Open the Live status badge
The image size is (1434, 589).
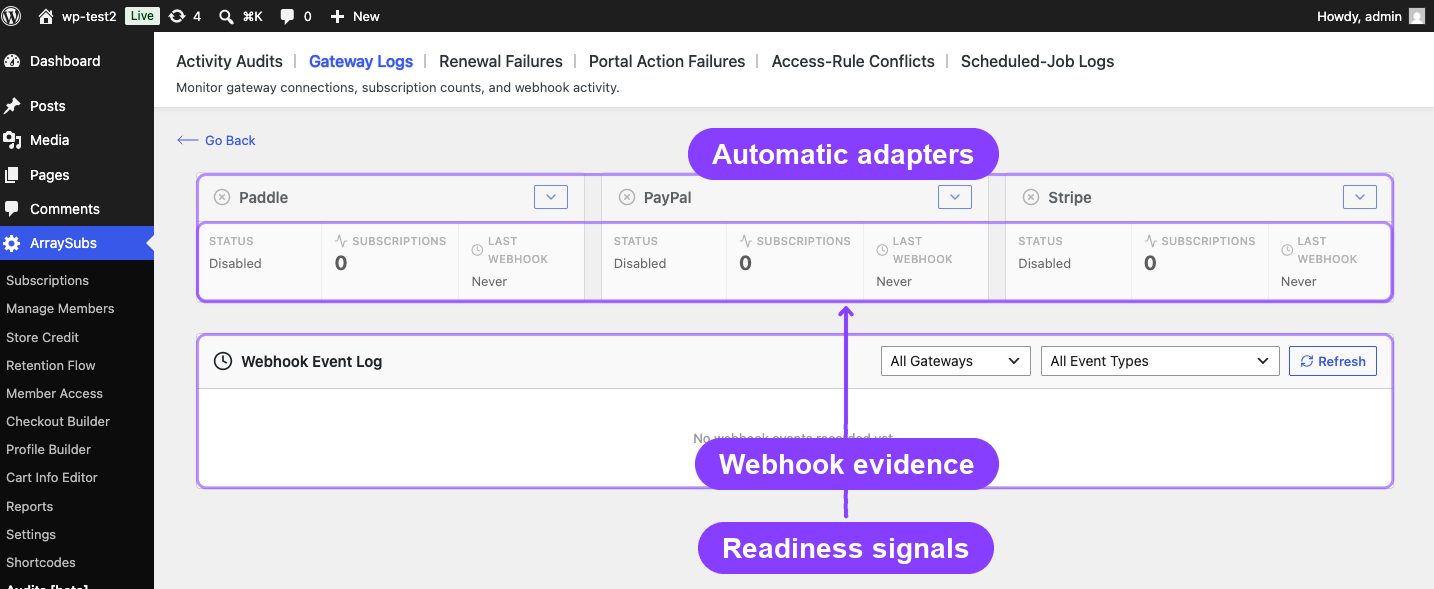pyautogui.click(x=142, y=16)
